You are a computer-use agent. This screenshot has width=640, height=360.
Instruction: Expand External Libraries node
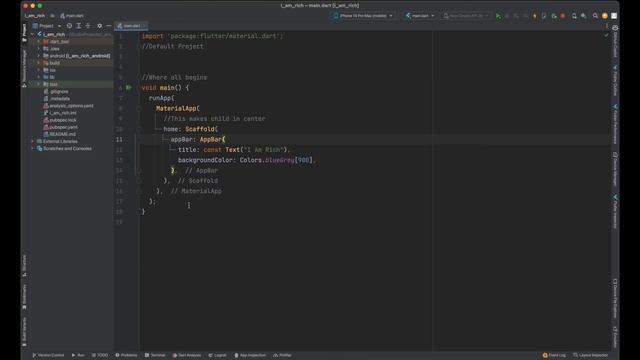[33, 141]
